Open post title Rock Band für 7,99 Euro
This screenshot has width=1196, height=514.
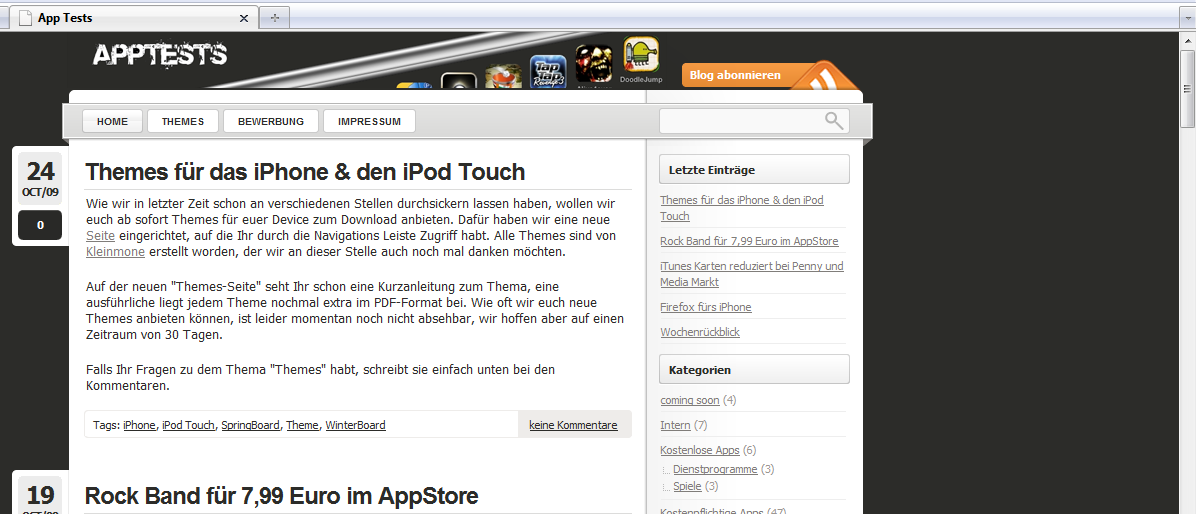point(281,496)
